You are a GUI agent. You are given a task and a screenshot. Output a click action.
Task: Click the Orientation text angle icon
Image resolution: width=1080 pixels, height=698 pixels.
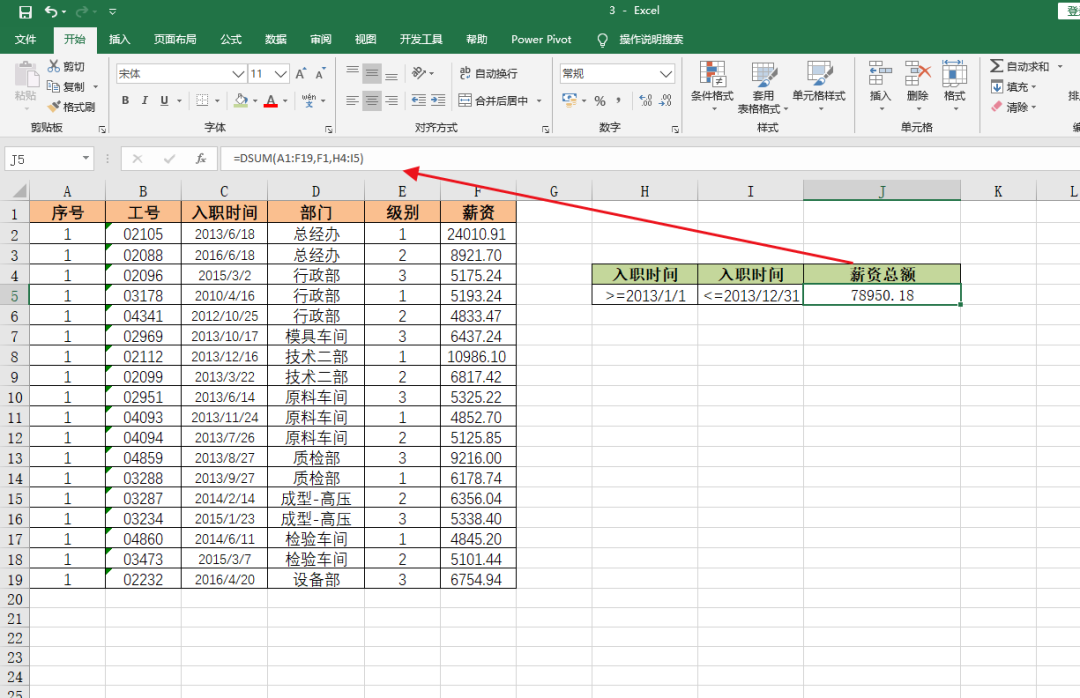(419, 74)
